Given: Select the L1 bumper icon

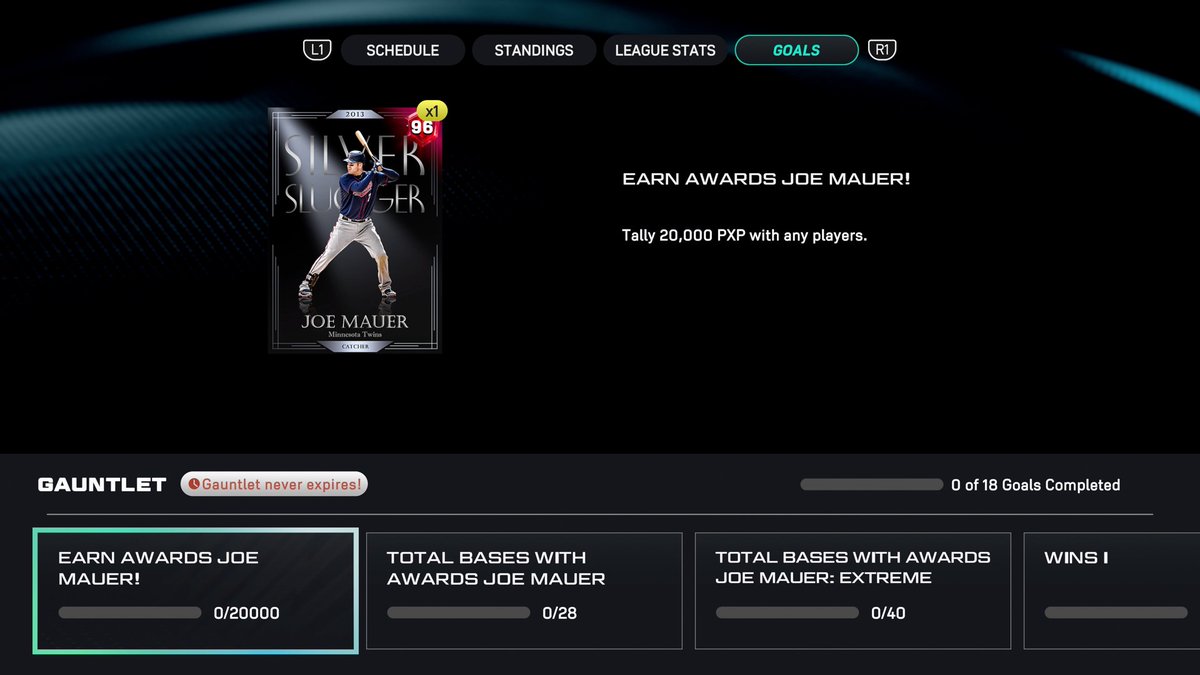Looking at the screenshot, I should [316, 50].
